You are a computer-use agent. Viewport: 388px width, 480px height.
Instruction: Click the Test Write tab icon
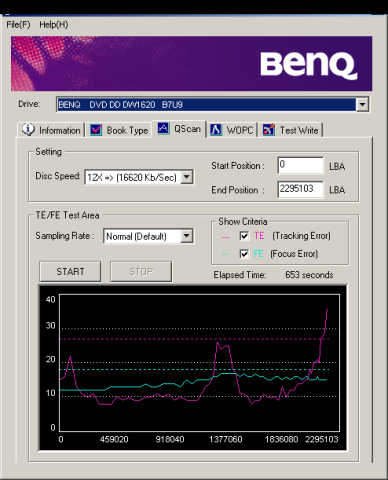(x=269, y=130)
